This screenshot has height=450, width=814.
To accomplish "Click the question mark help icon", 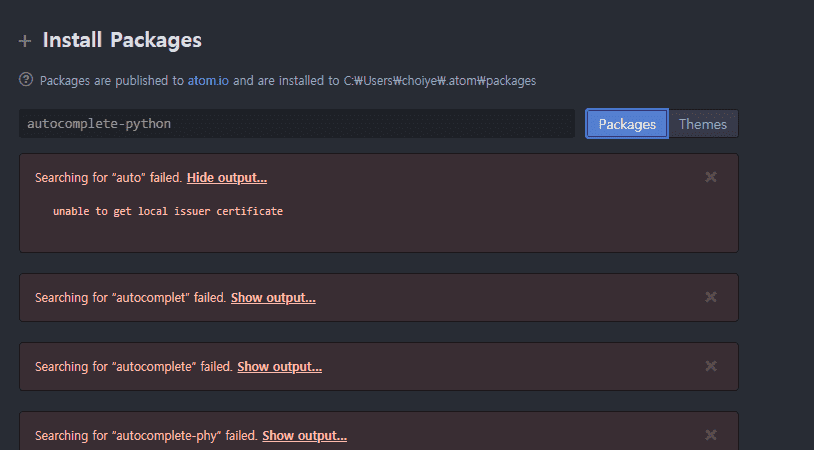I will (26, 80).
